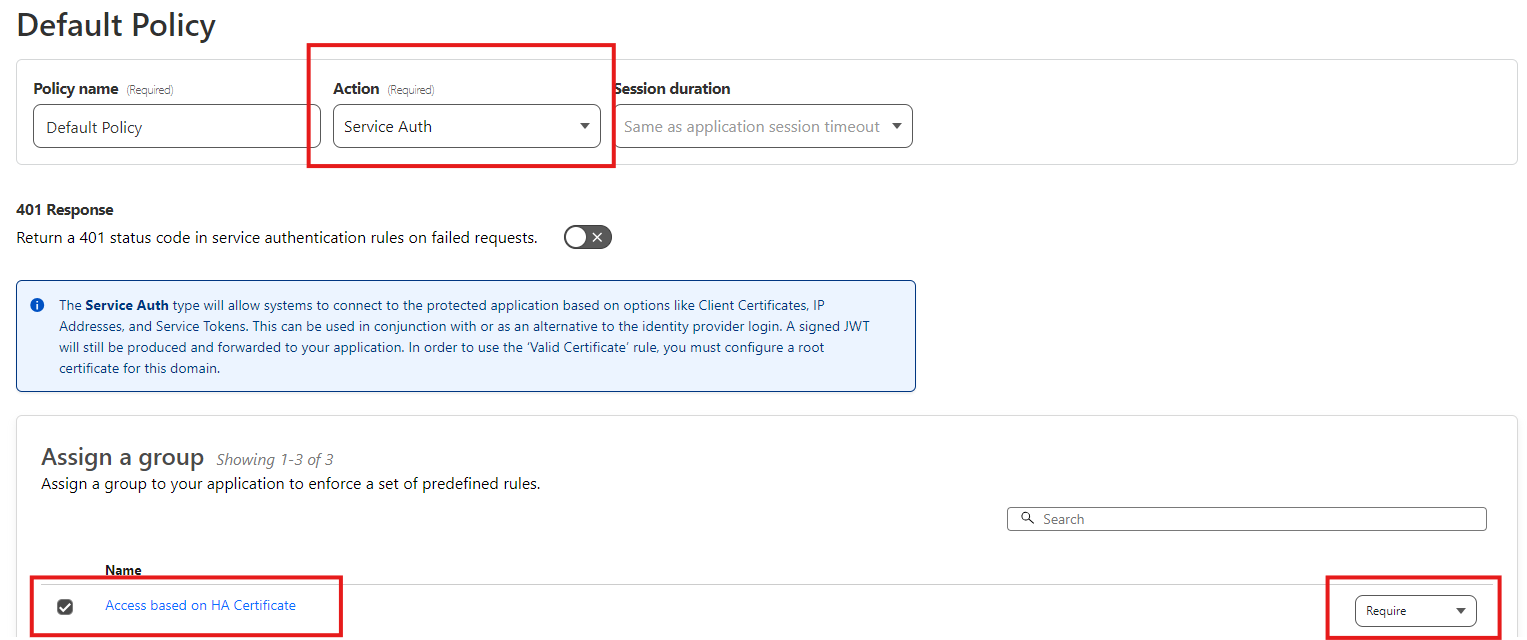Viewport: 1527px width, 640px height.
Task: Select the Same as application session timeout field
Action: (x=763, y=126)
